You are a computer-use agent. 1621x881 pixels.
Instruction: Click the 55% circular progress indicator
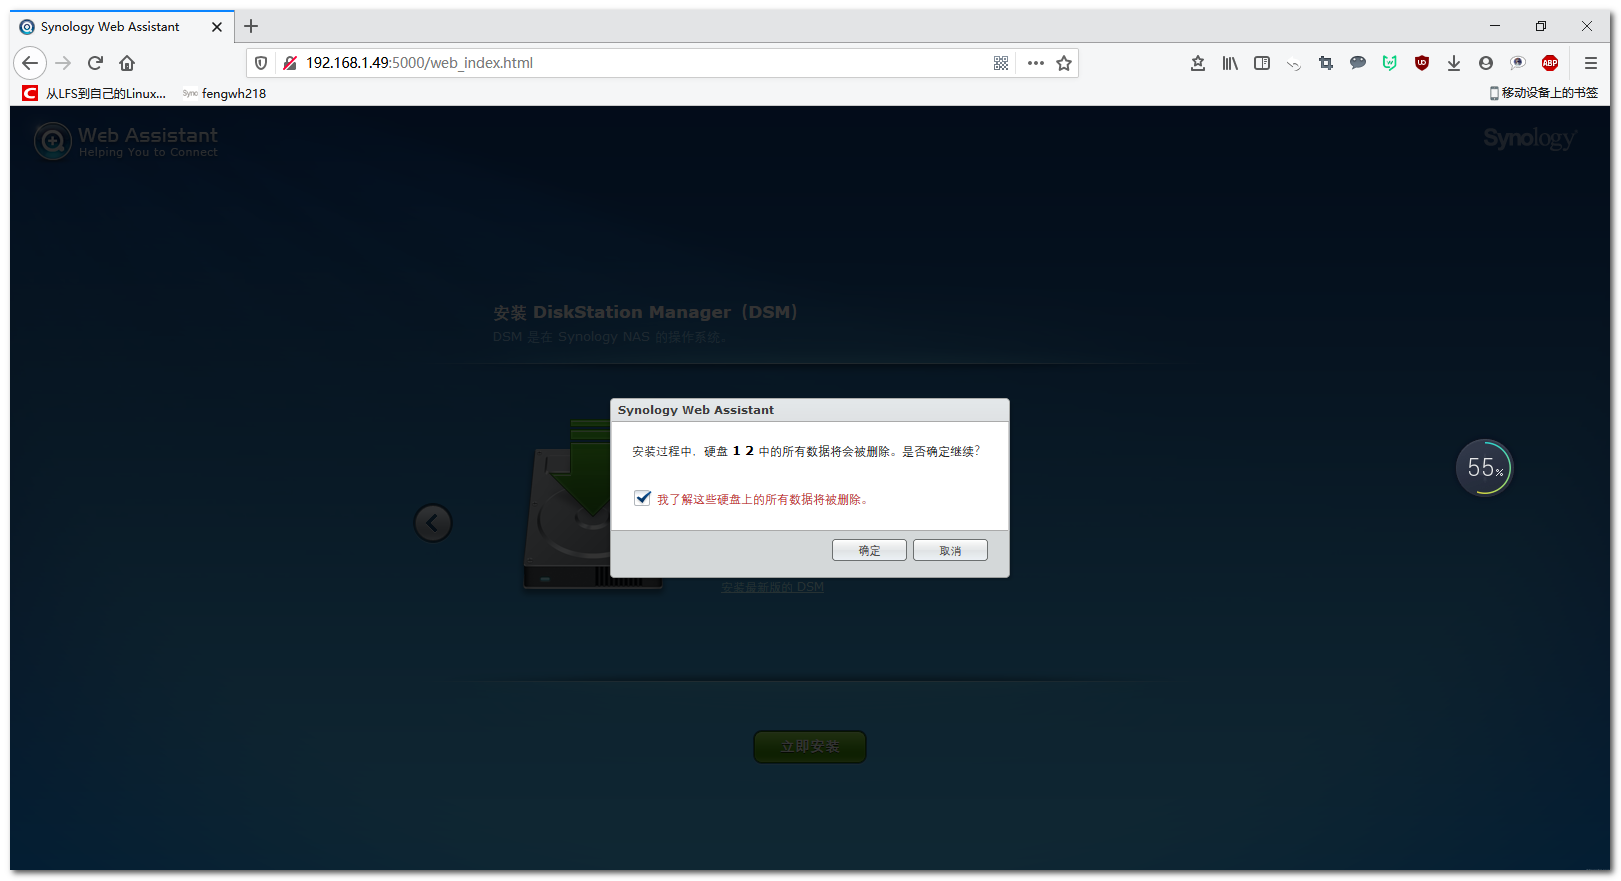click(1484, 467)
